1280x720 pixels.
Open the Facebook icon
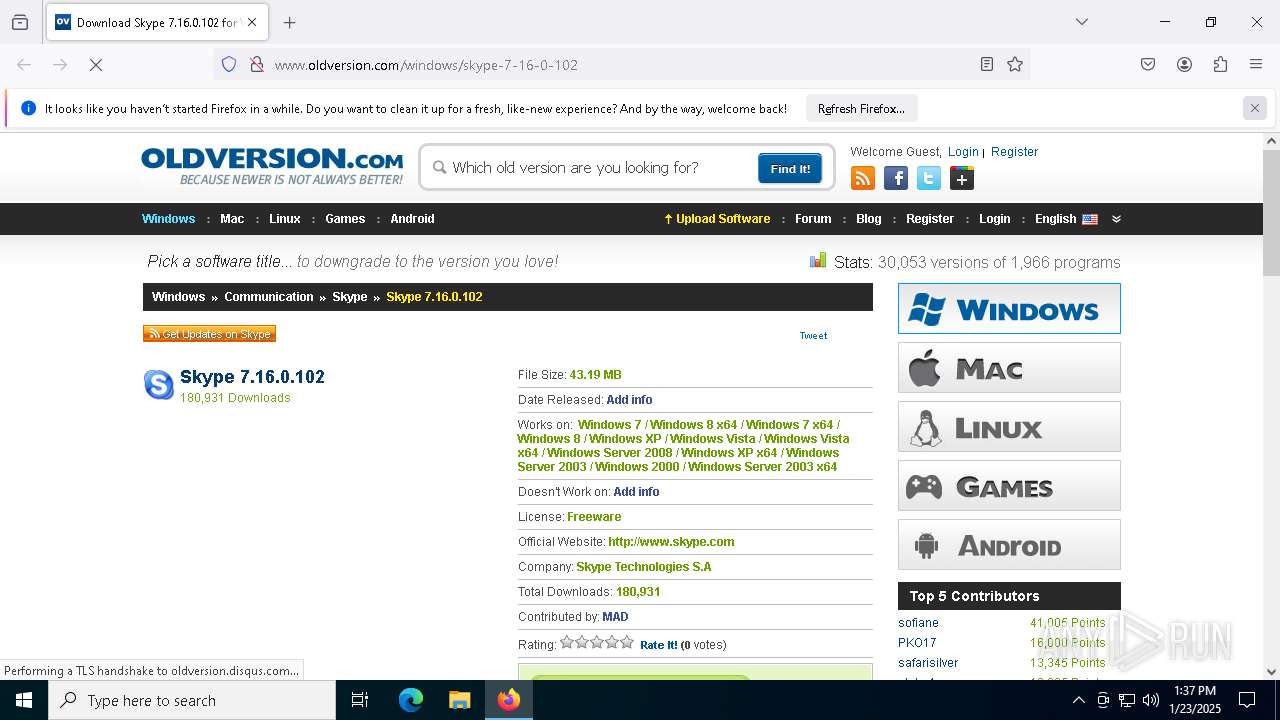(x=896, y=179)
